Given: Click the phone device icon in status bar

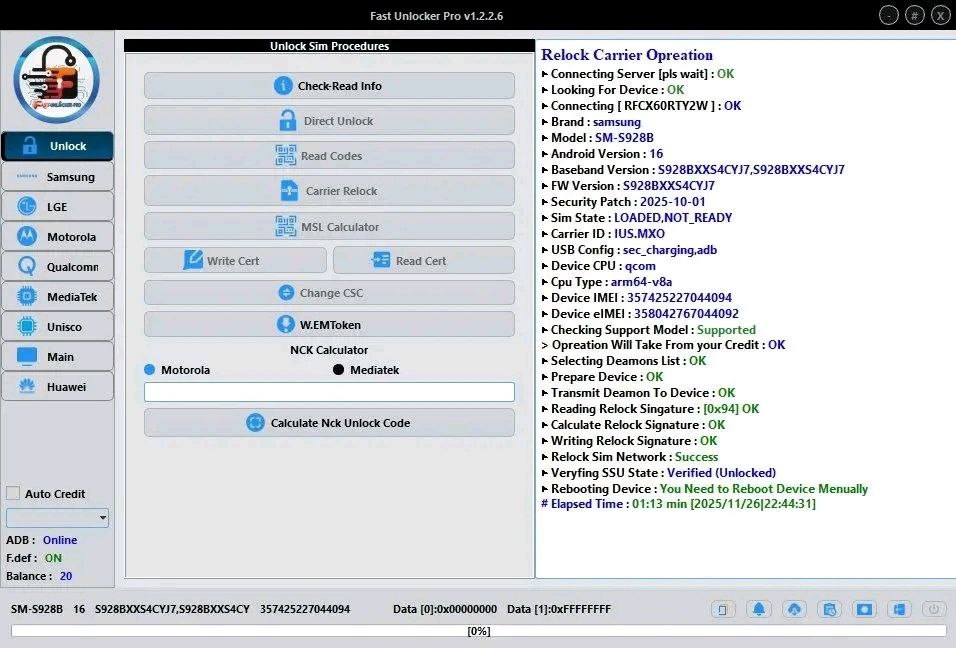Looking at the screenshot, I should tap(724, 609).
